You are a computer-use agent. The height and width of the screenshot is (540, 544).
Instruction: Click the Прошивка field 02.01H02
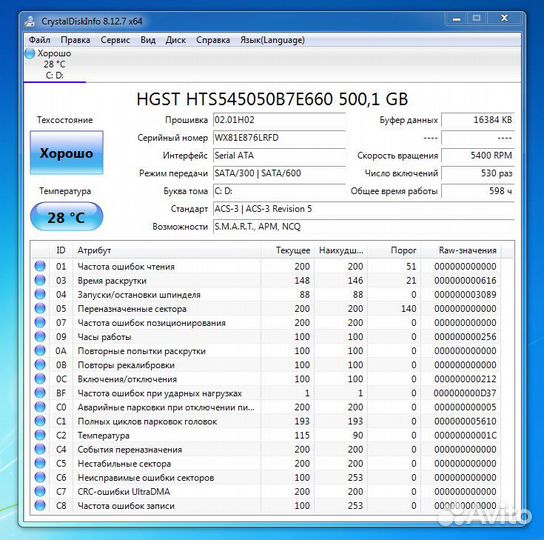pyautogui.click(x=279, y=120)
